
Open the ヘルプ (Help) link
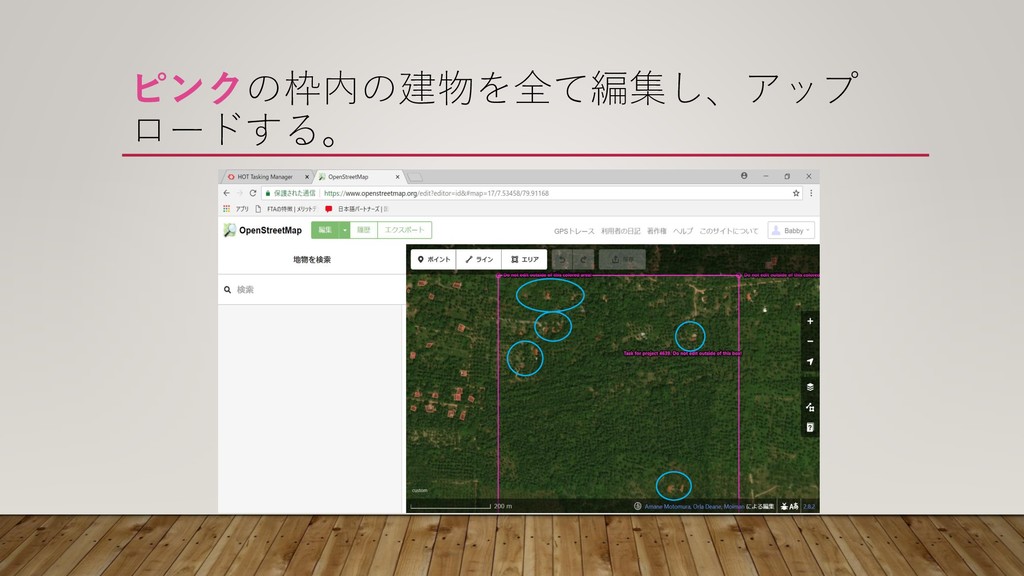(682, 231)
